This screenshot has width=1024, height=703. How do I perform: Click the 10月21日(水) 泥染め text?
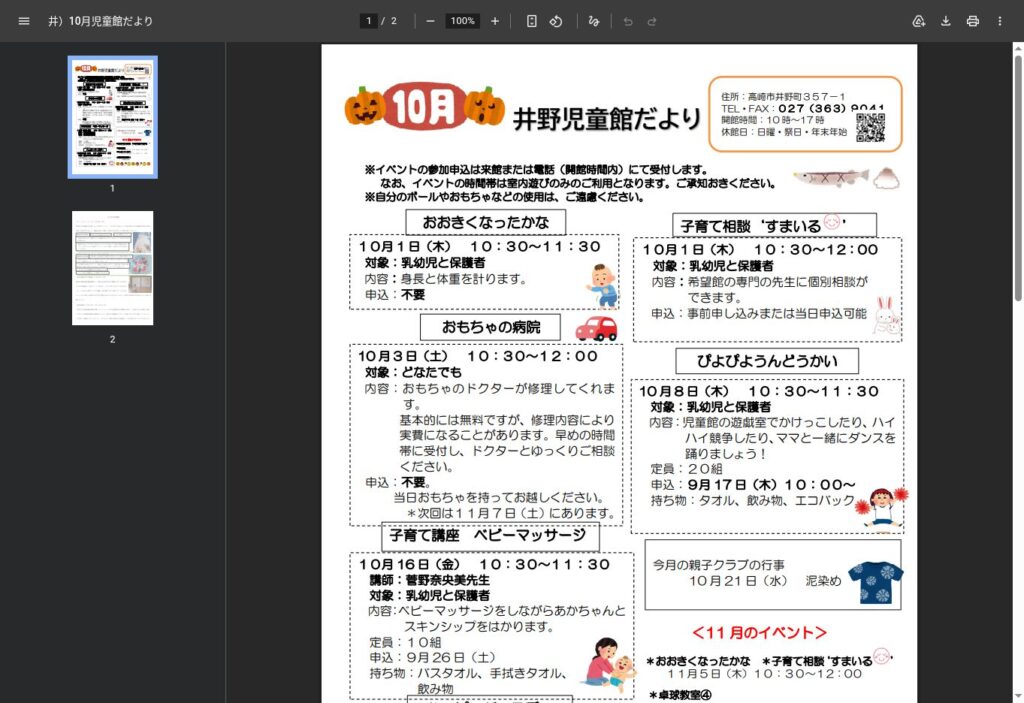pyautogui.click(x=765, y=581)
